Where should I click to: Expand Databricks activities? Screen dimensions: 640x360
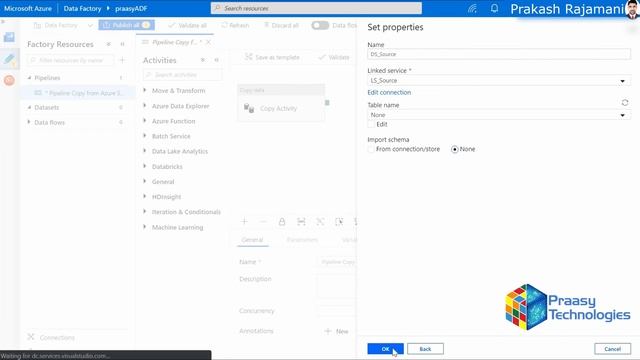click(x=144, y=166)
